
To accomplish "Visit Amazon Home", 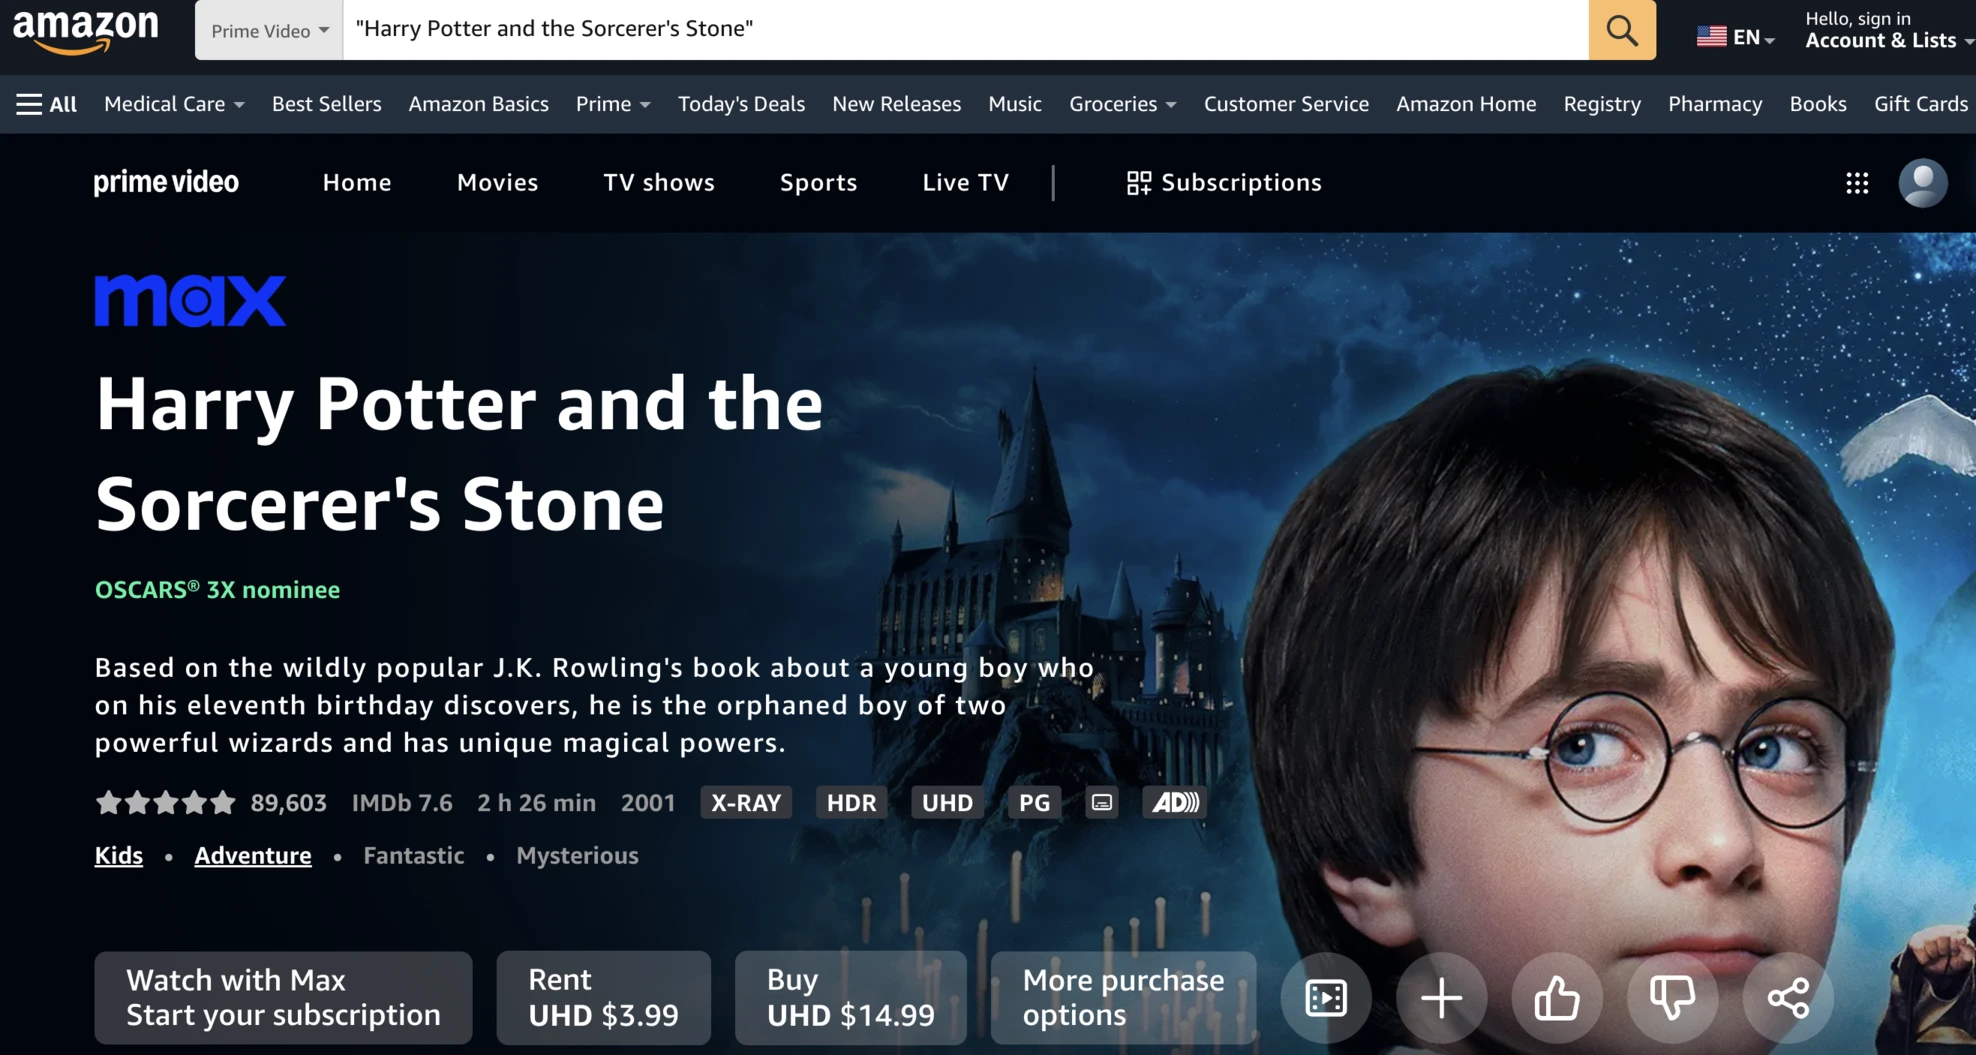I will [x=1466, y=104].
